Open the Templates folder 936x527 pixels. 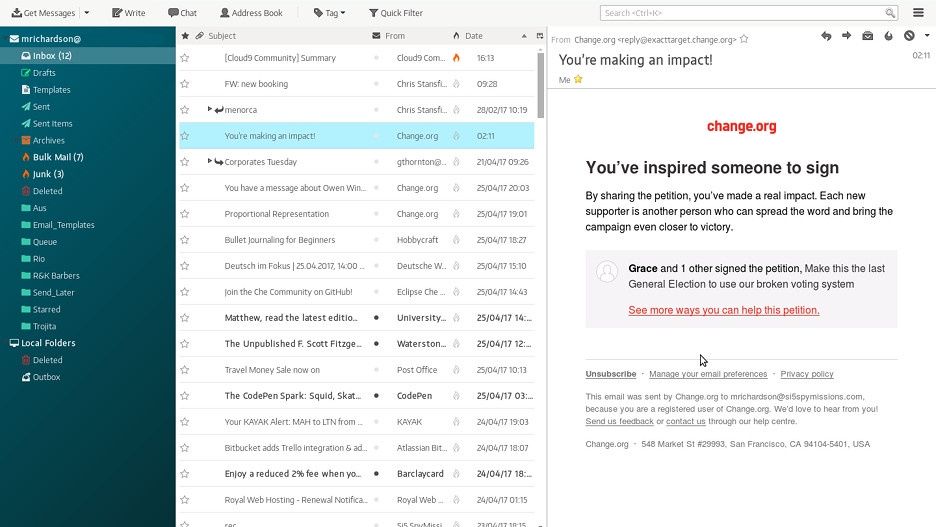[45, 90]
